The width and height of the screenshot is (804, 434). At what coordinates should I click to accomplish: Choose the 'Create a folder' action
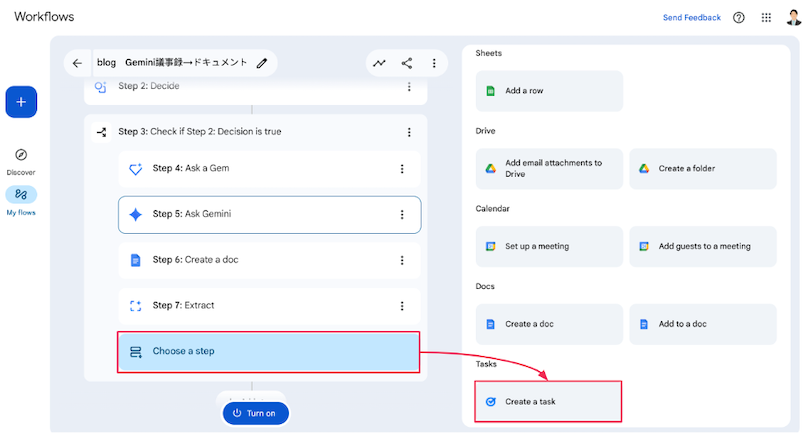(x=703, y=169)
